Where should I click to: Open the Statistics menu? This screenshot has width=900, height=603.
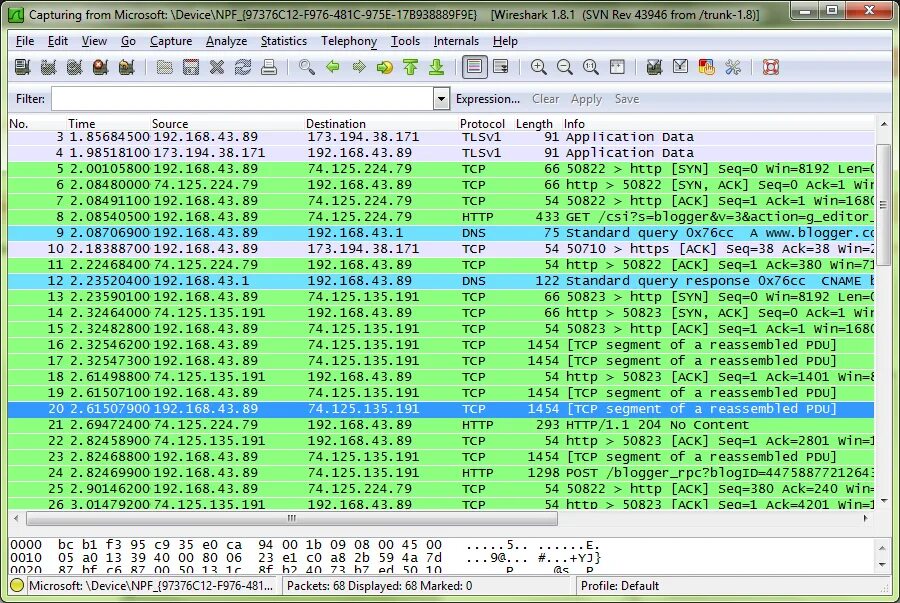[284, 41]
